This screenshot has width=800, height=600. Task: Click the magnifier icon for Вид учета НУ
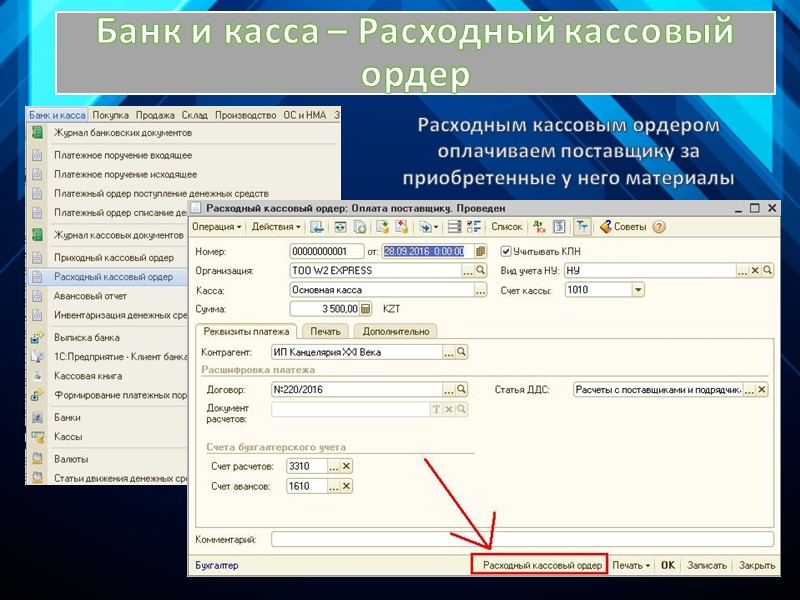(767, 270)
